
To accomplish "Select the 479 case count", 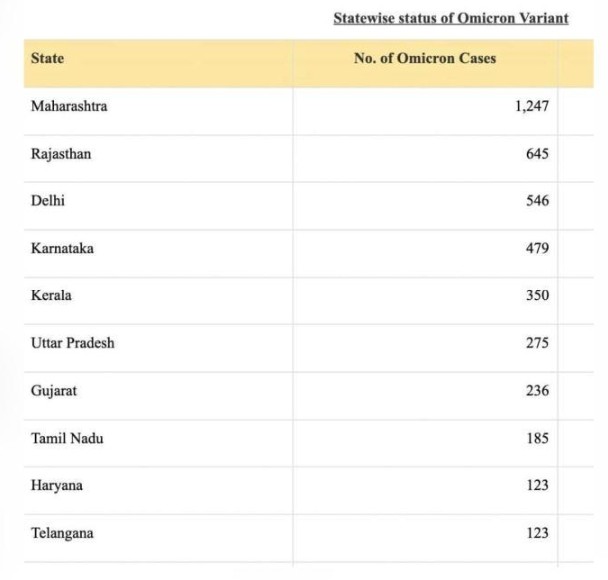I will [537, 248].
